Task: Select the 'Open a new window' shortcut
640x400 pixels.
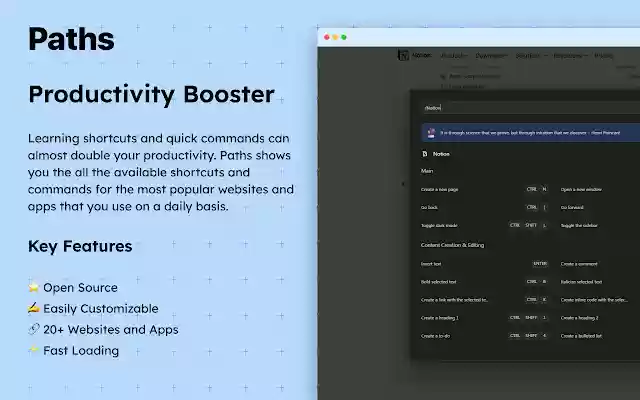Action: click(x=581, y=189)
